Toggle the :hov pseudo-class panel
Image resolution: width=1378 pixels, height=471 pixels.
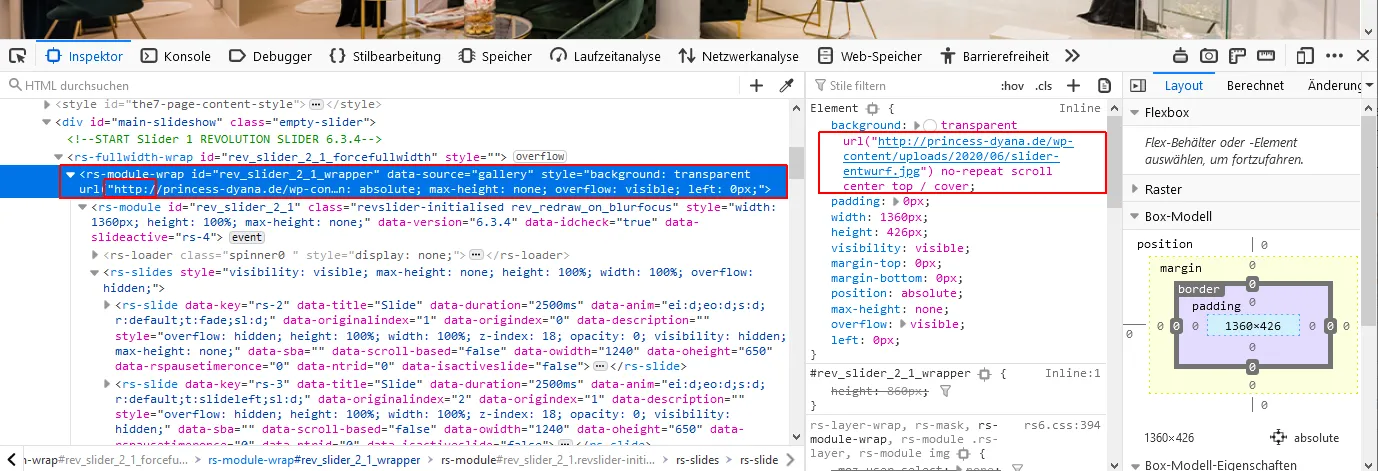click(x=1013, y=86)
